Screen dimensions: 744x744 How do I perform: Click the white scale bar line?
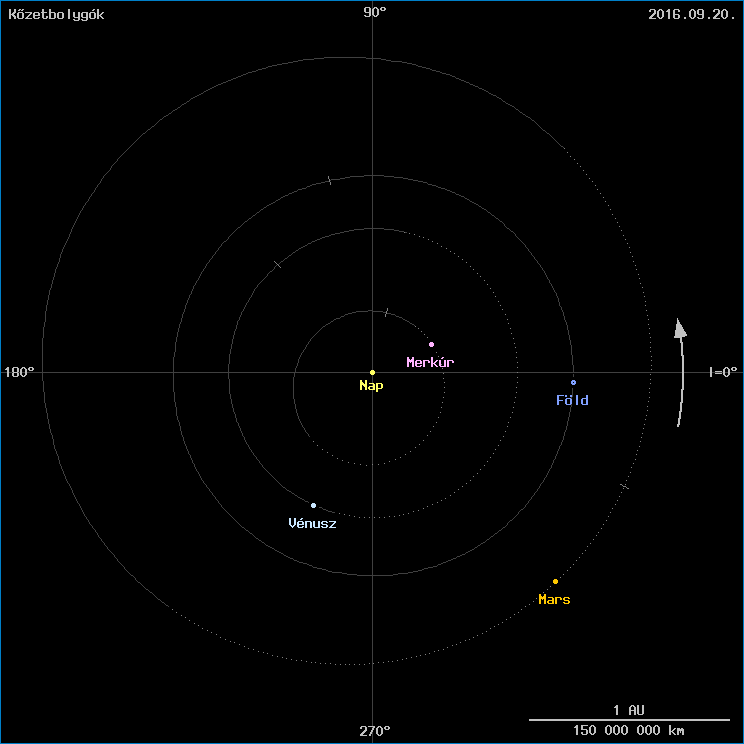click(629, 720)
